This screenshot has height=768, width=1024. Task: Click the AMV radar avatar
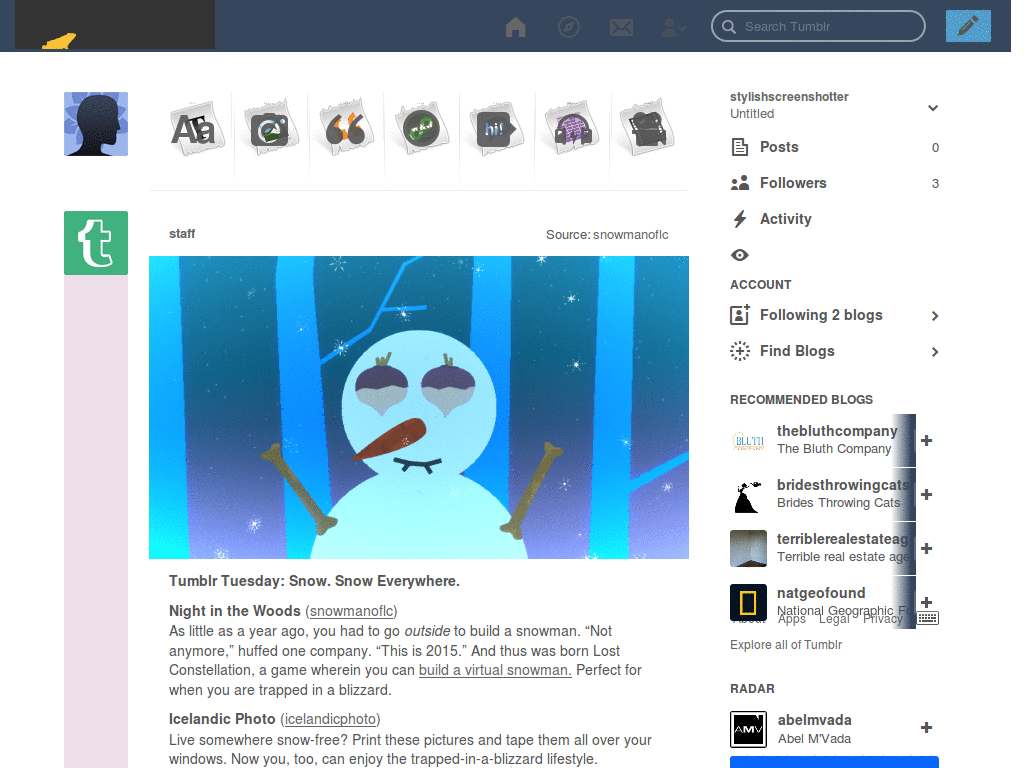coord(748,729)
